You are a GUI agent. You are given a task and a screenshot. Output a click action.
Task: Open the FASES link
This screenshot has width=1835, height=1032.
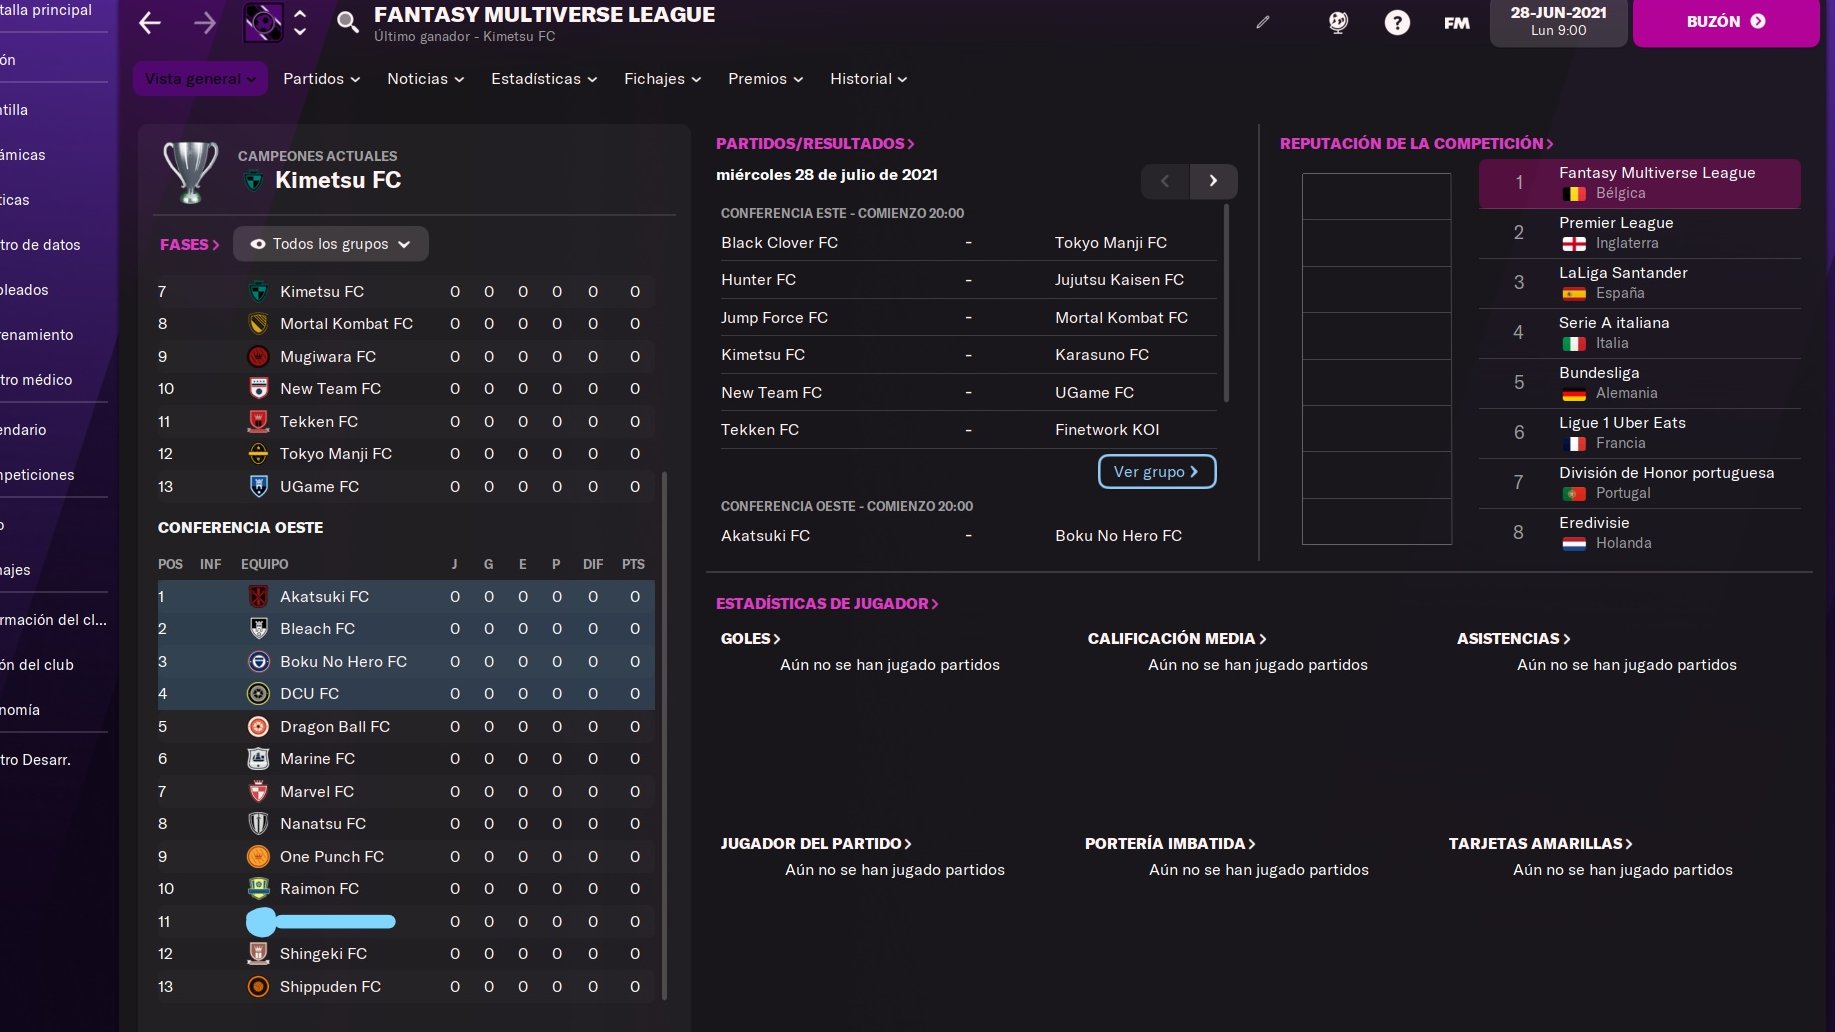coord(189,244)
